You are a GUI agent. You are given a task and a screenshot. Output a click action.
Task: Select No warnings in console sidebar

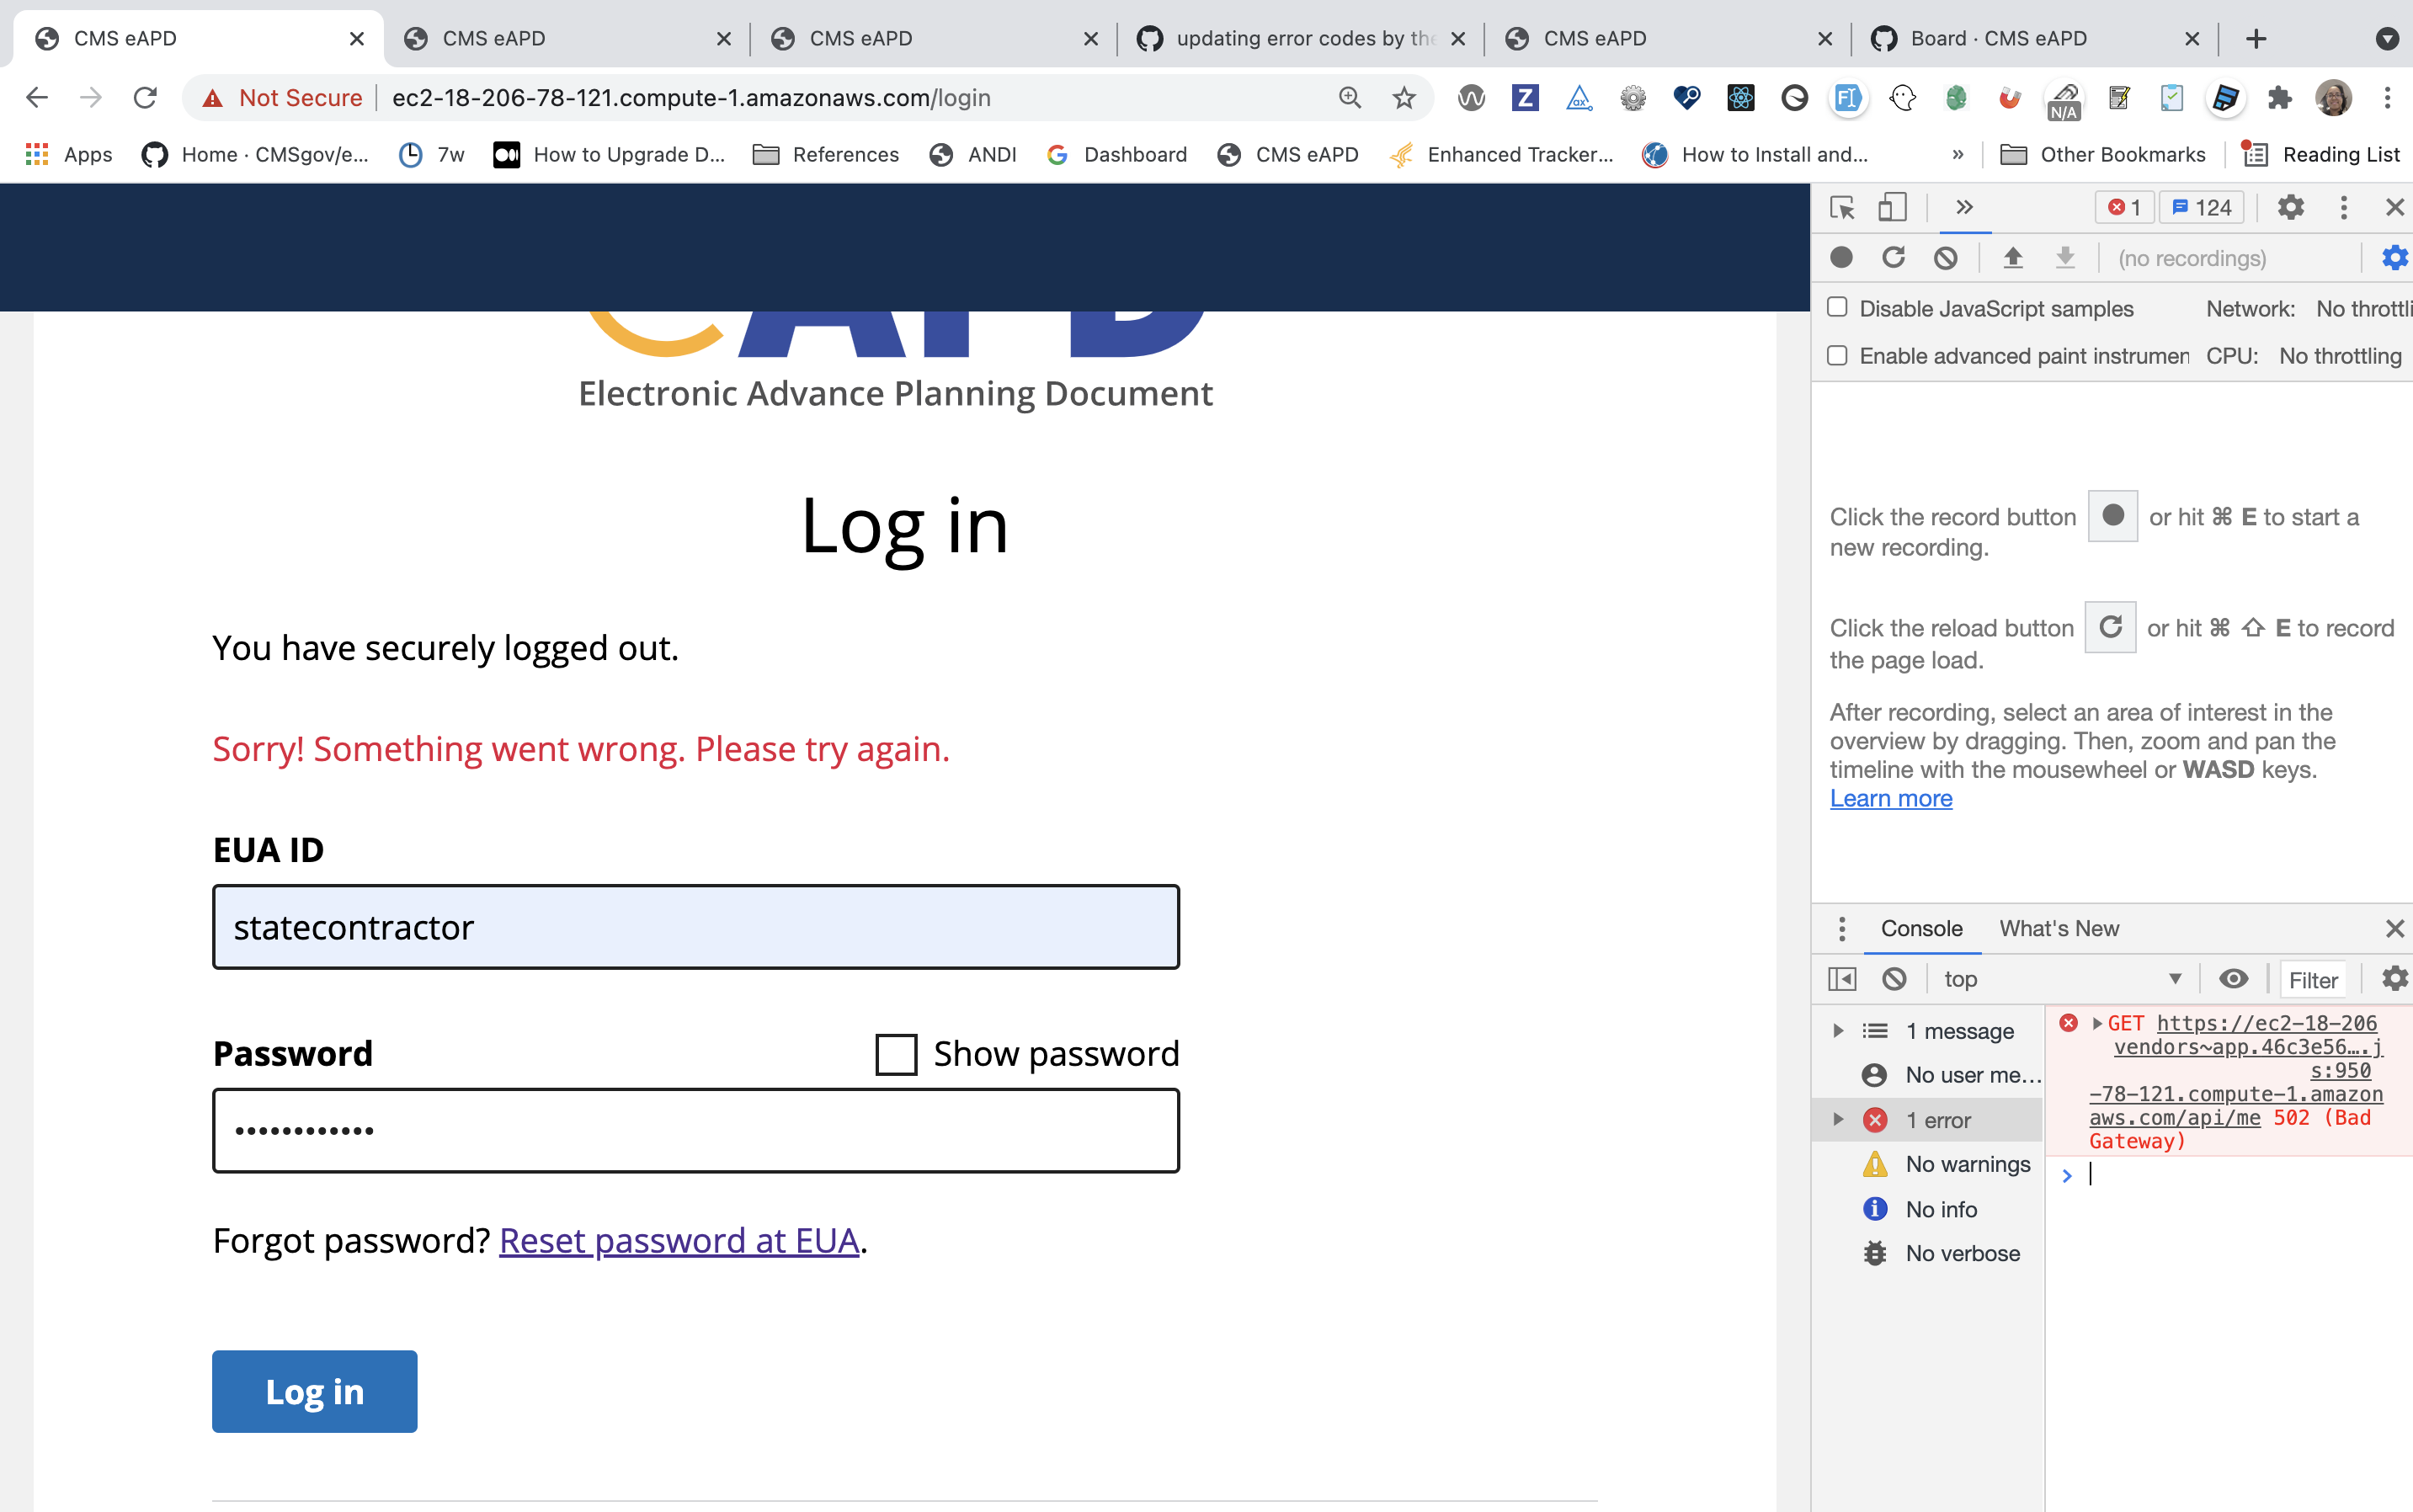point(1946,1164)
